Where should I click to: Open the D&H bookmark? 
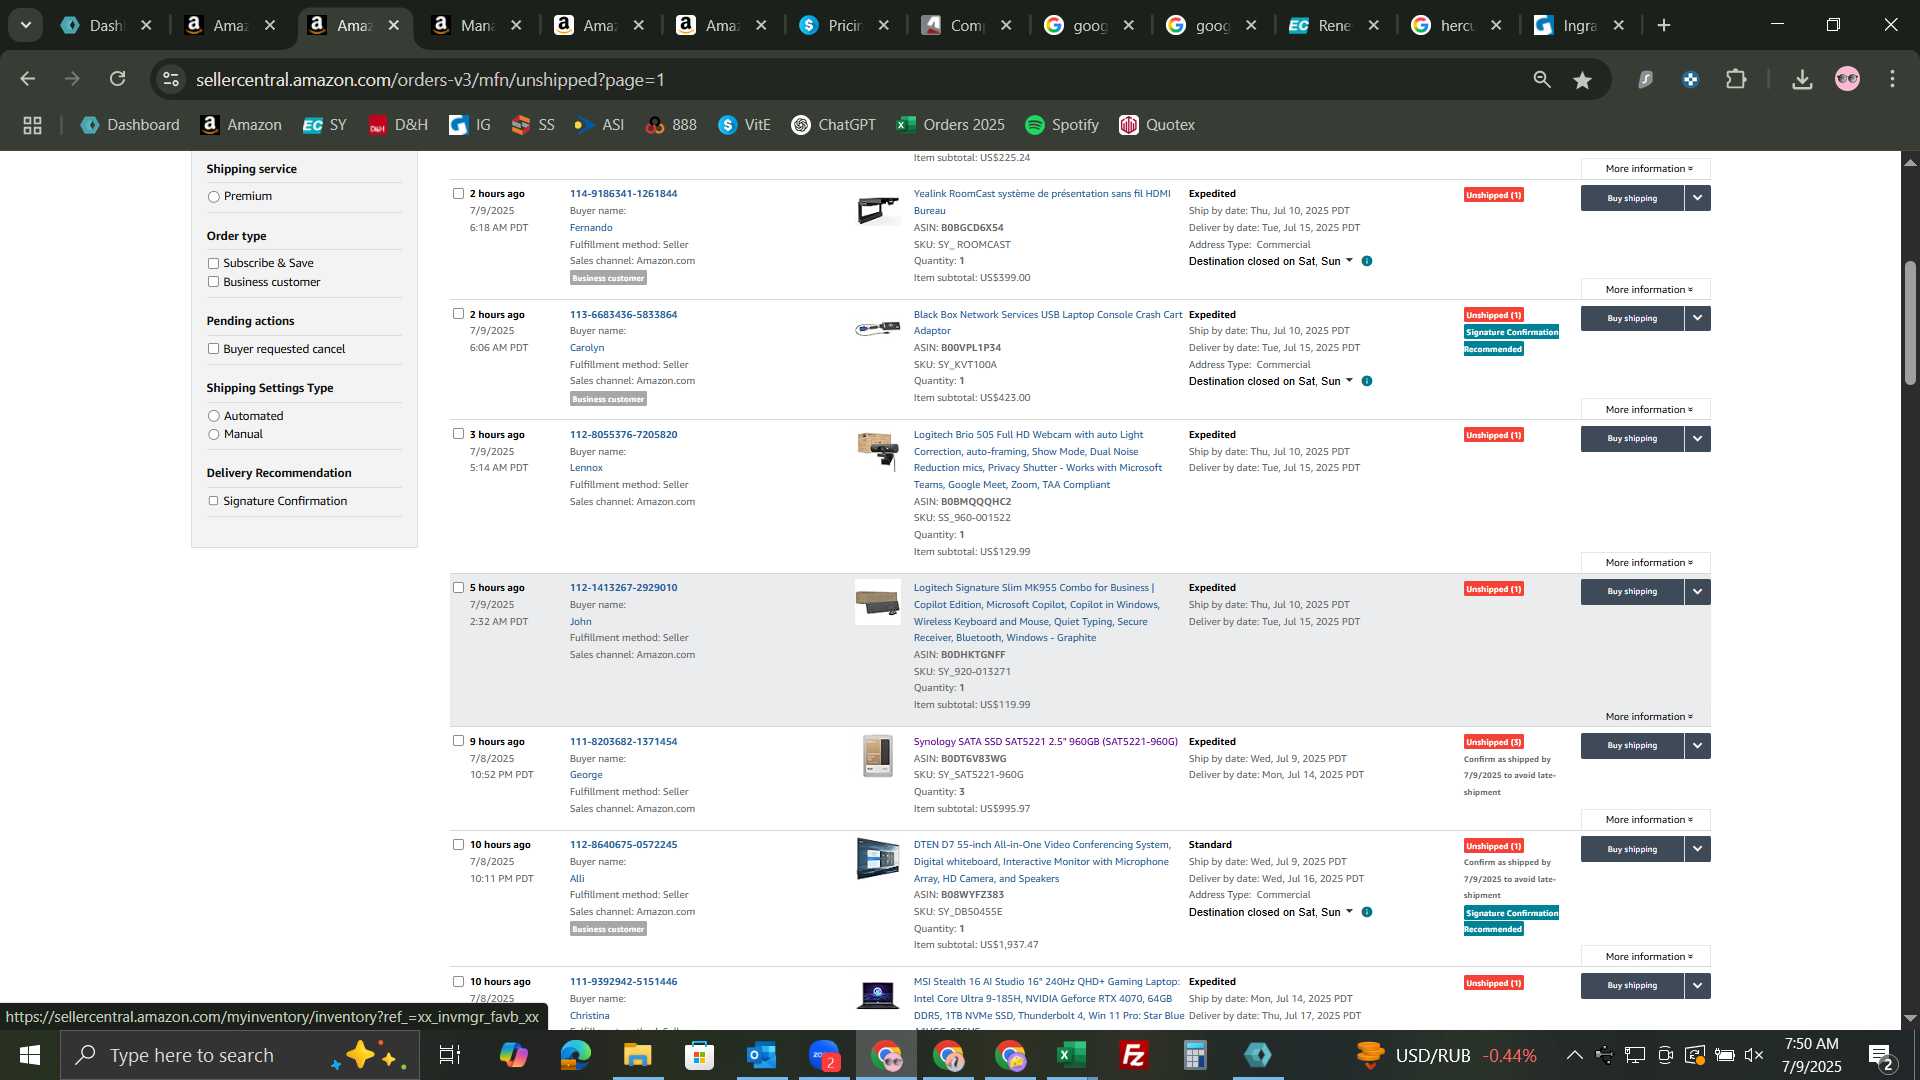coord(398,125)
